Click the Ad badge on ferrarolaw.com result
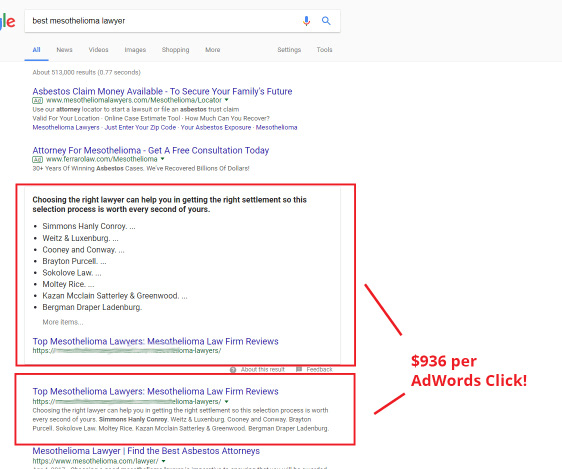This screenshot has width=562, height=469. pos(38,159)
